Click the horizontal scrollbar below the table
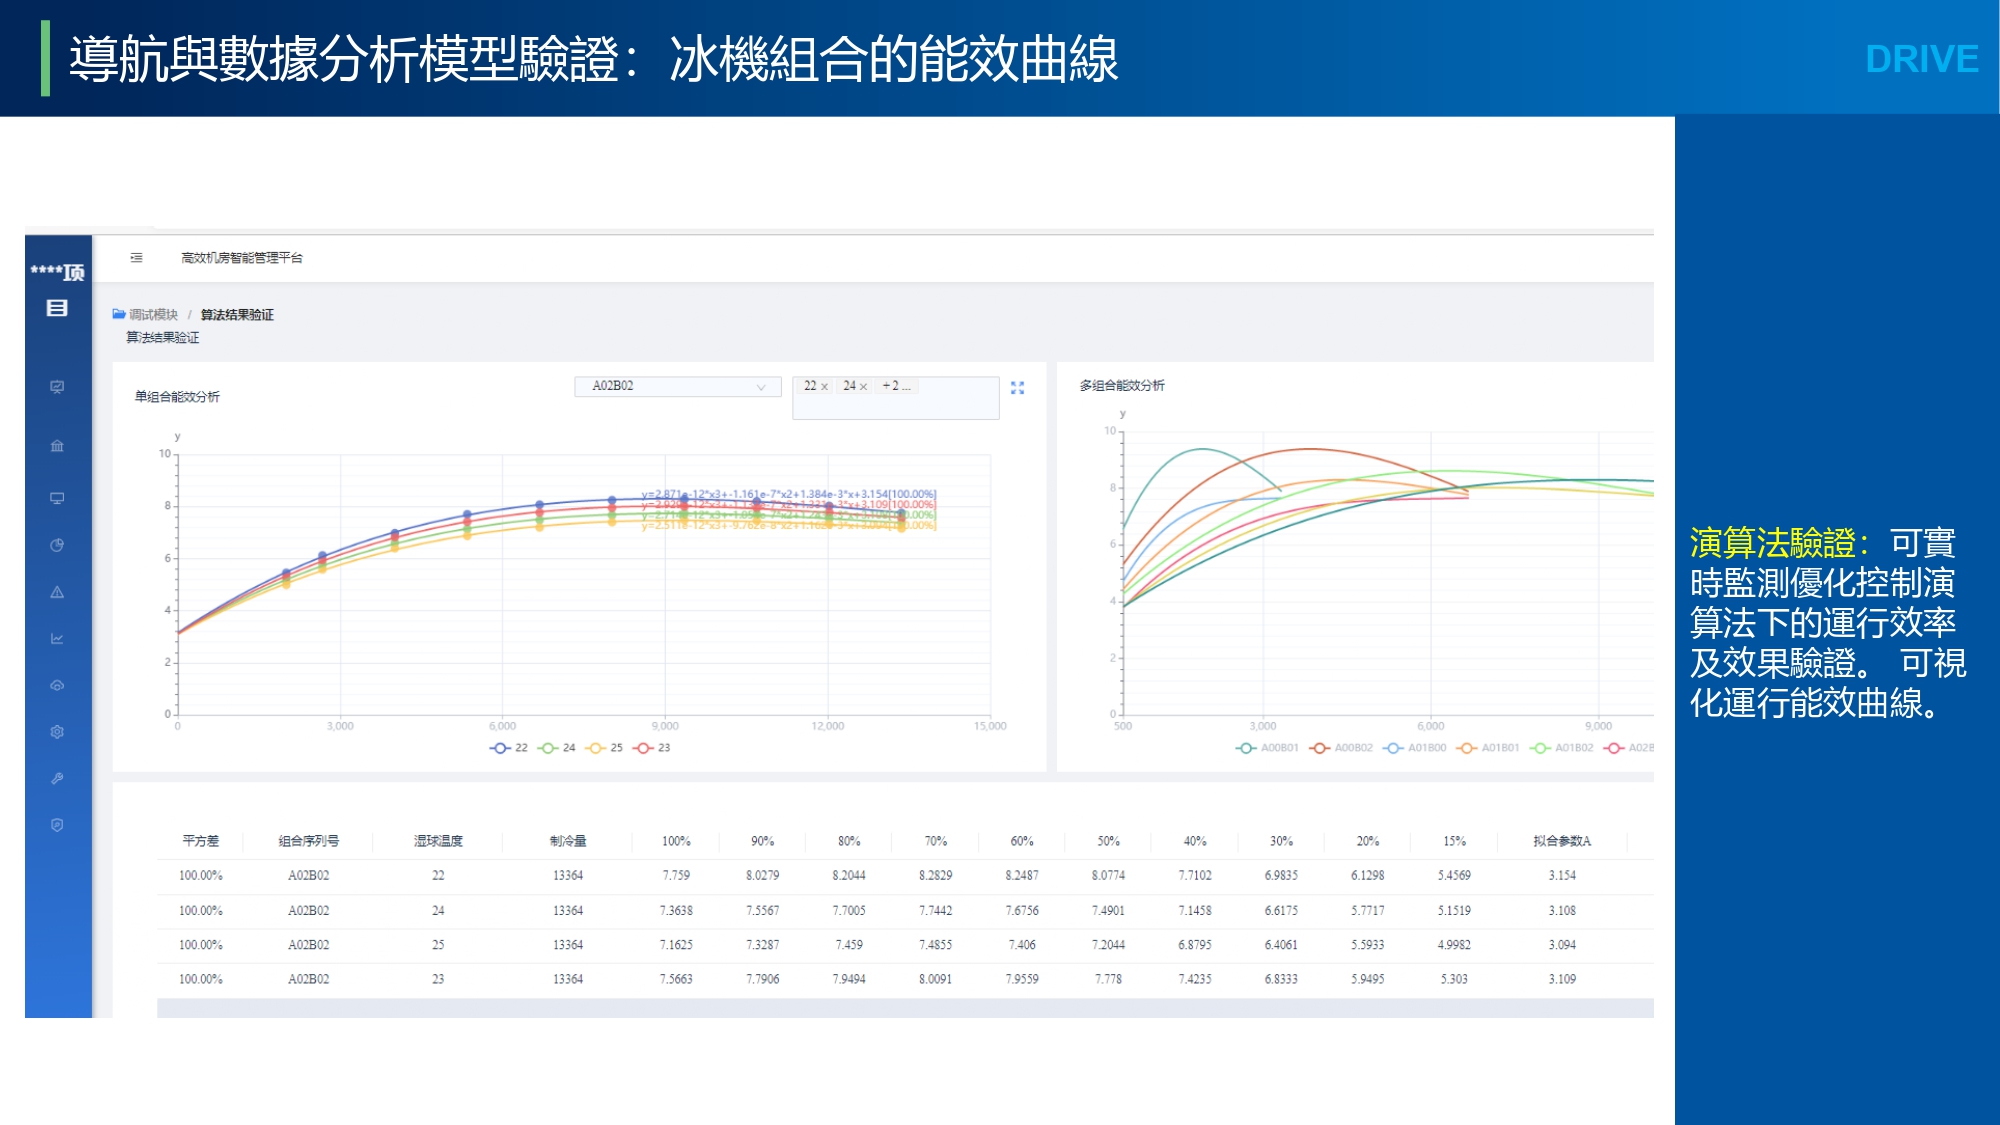This screenshot has height=1125, width=2000. pyautogui.click(x=904, y=1008)
